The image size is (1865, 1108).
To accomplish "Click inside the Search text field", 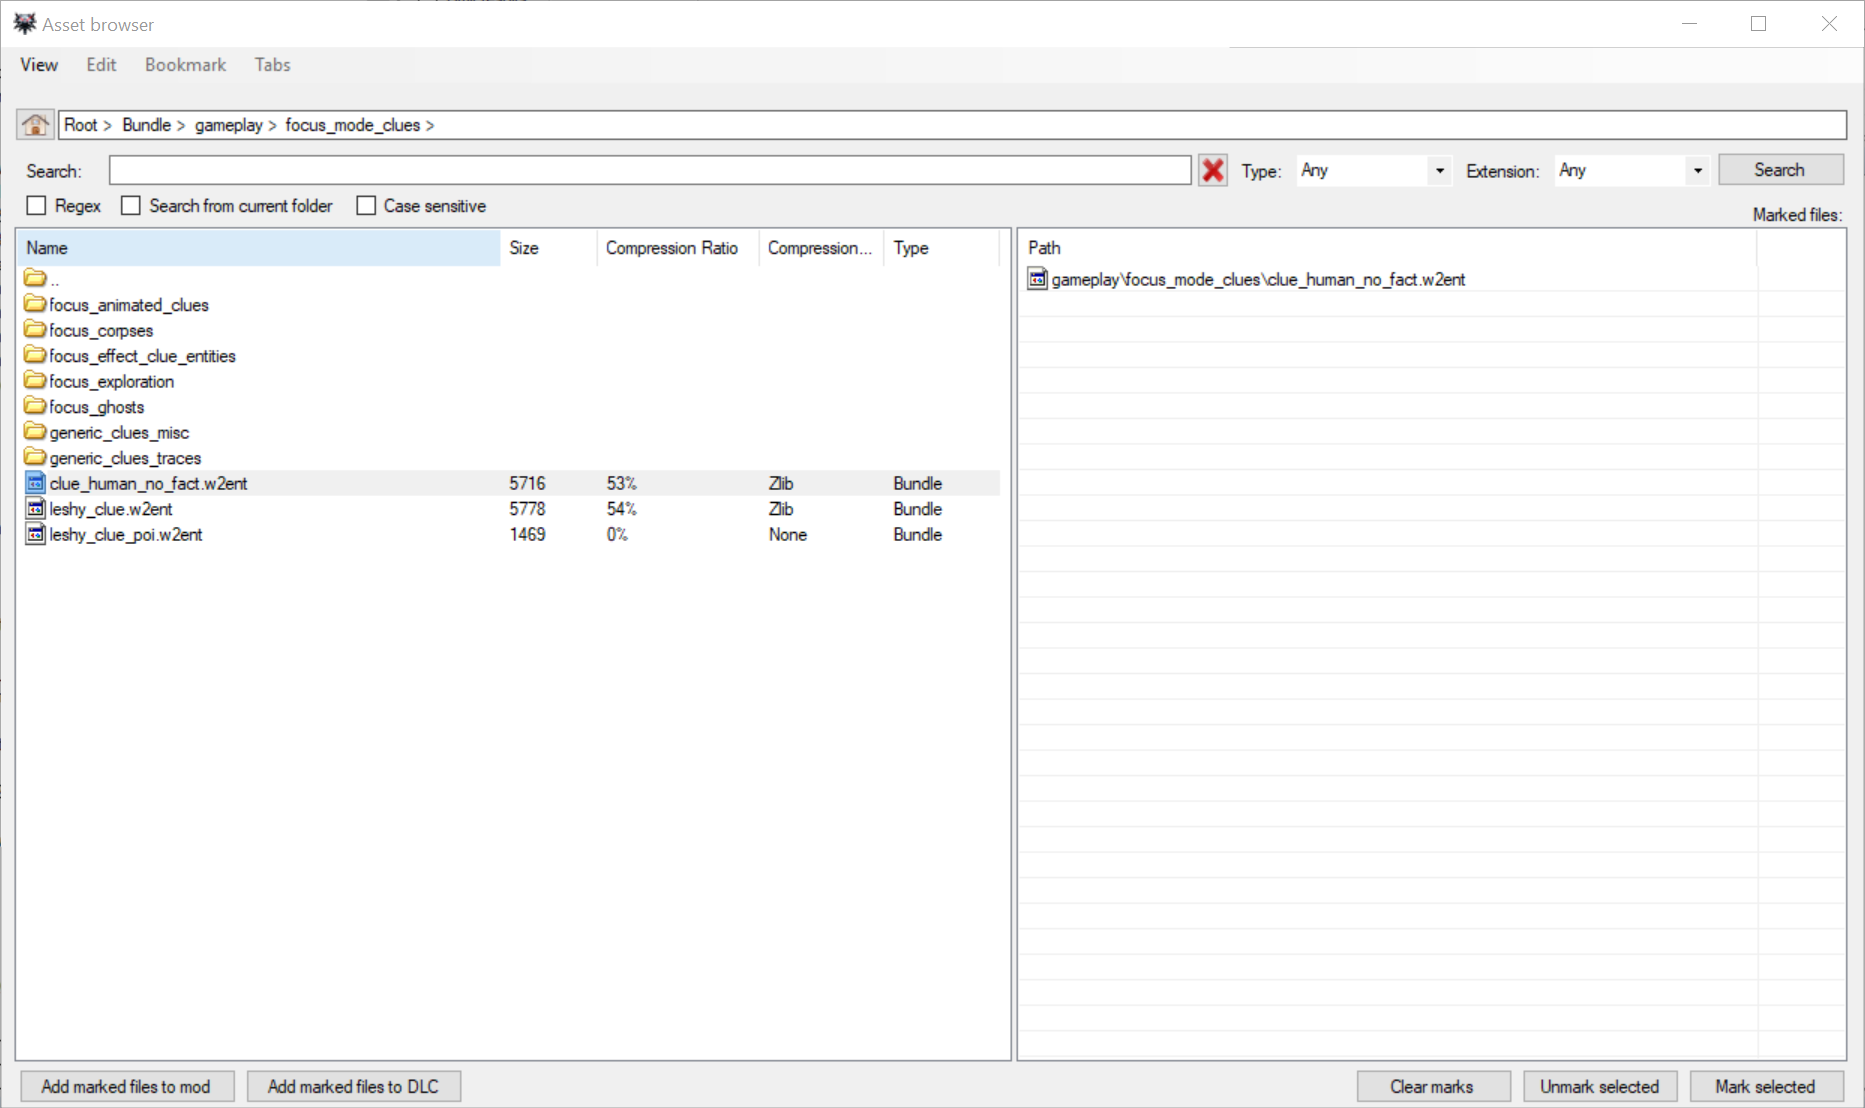I will (650, 170).
